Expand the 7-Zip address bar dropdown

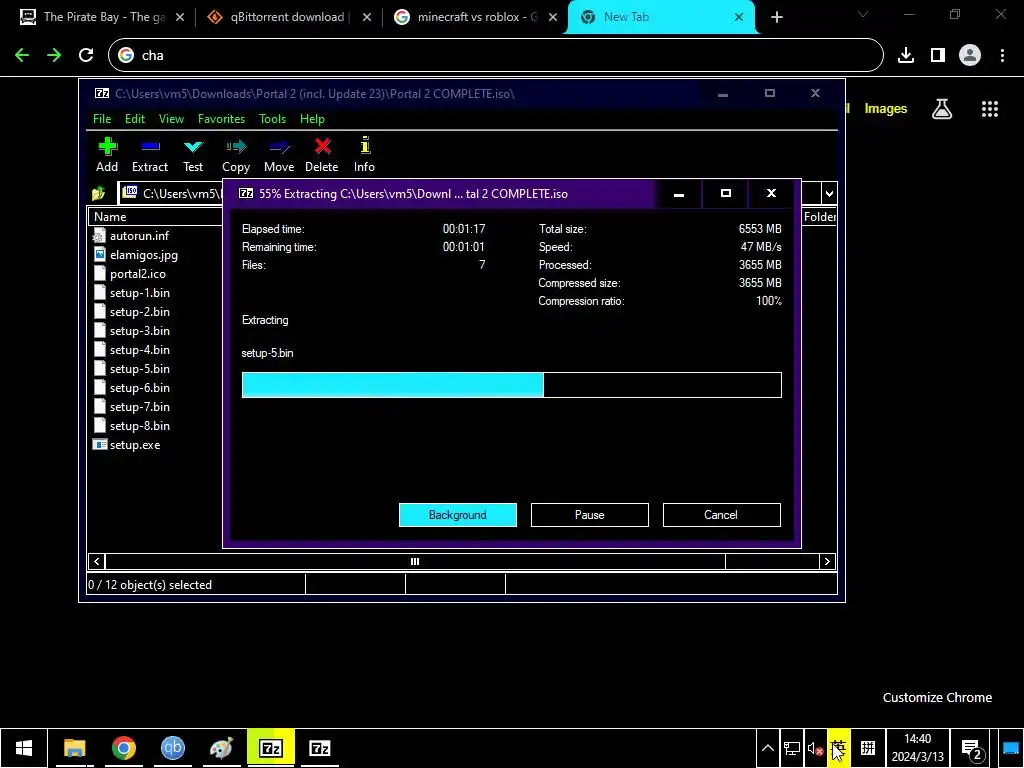[x=829, y=193]
